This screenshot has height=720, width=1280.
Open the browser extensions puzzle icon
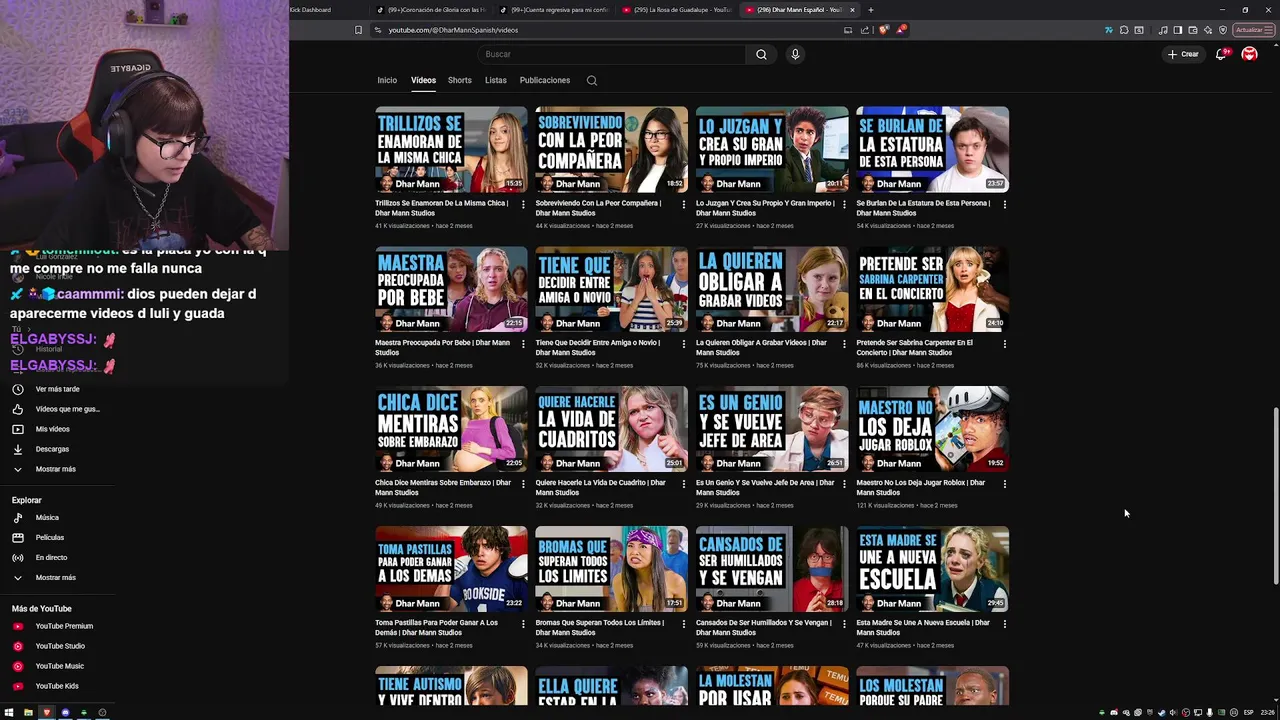(x=1124, y=30)
